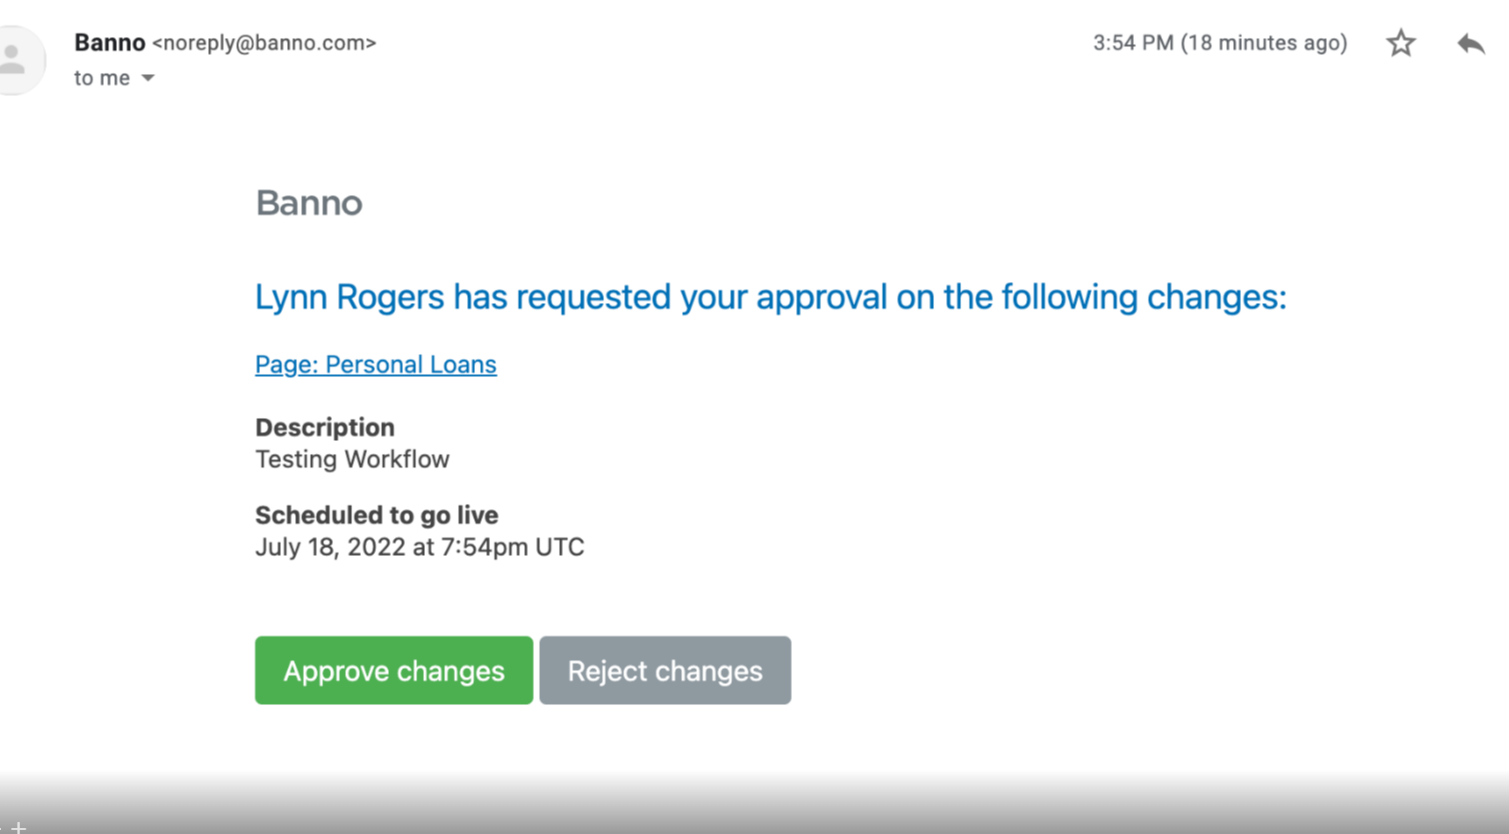Viewport: 1509px width, 834px height.
Task: Click the name Lynn Rogers in headline
Action: pyautogui.click(x=349, y=297)
